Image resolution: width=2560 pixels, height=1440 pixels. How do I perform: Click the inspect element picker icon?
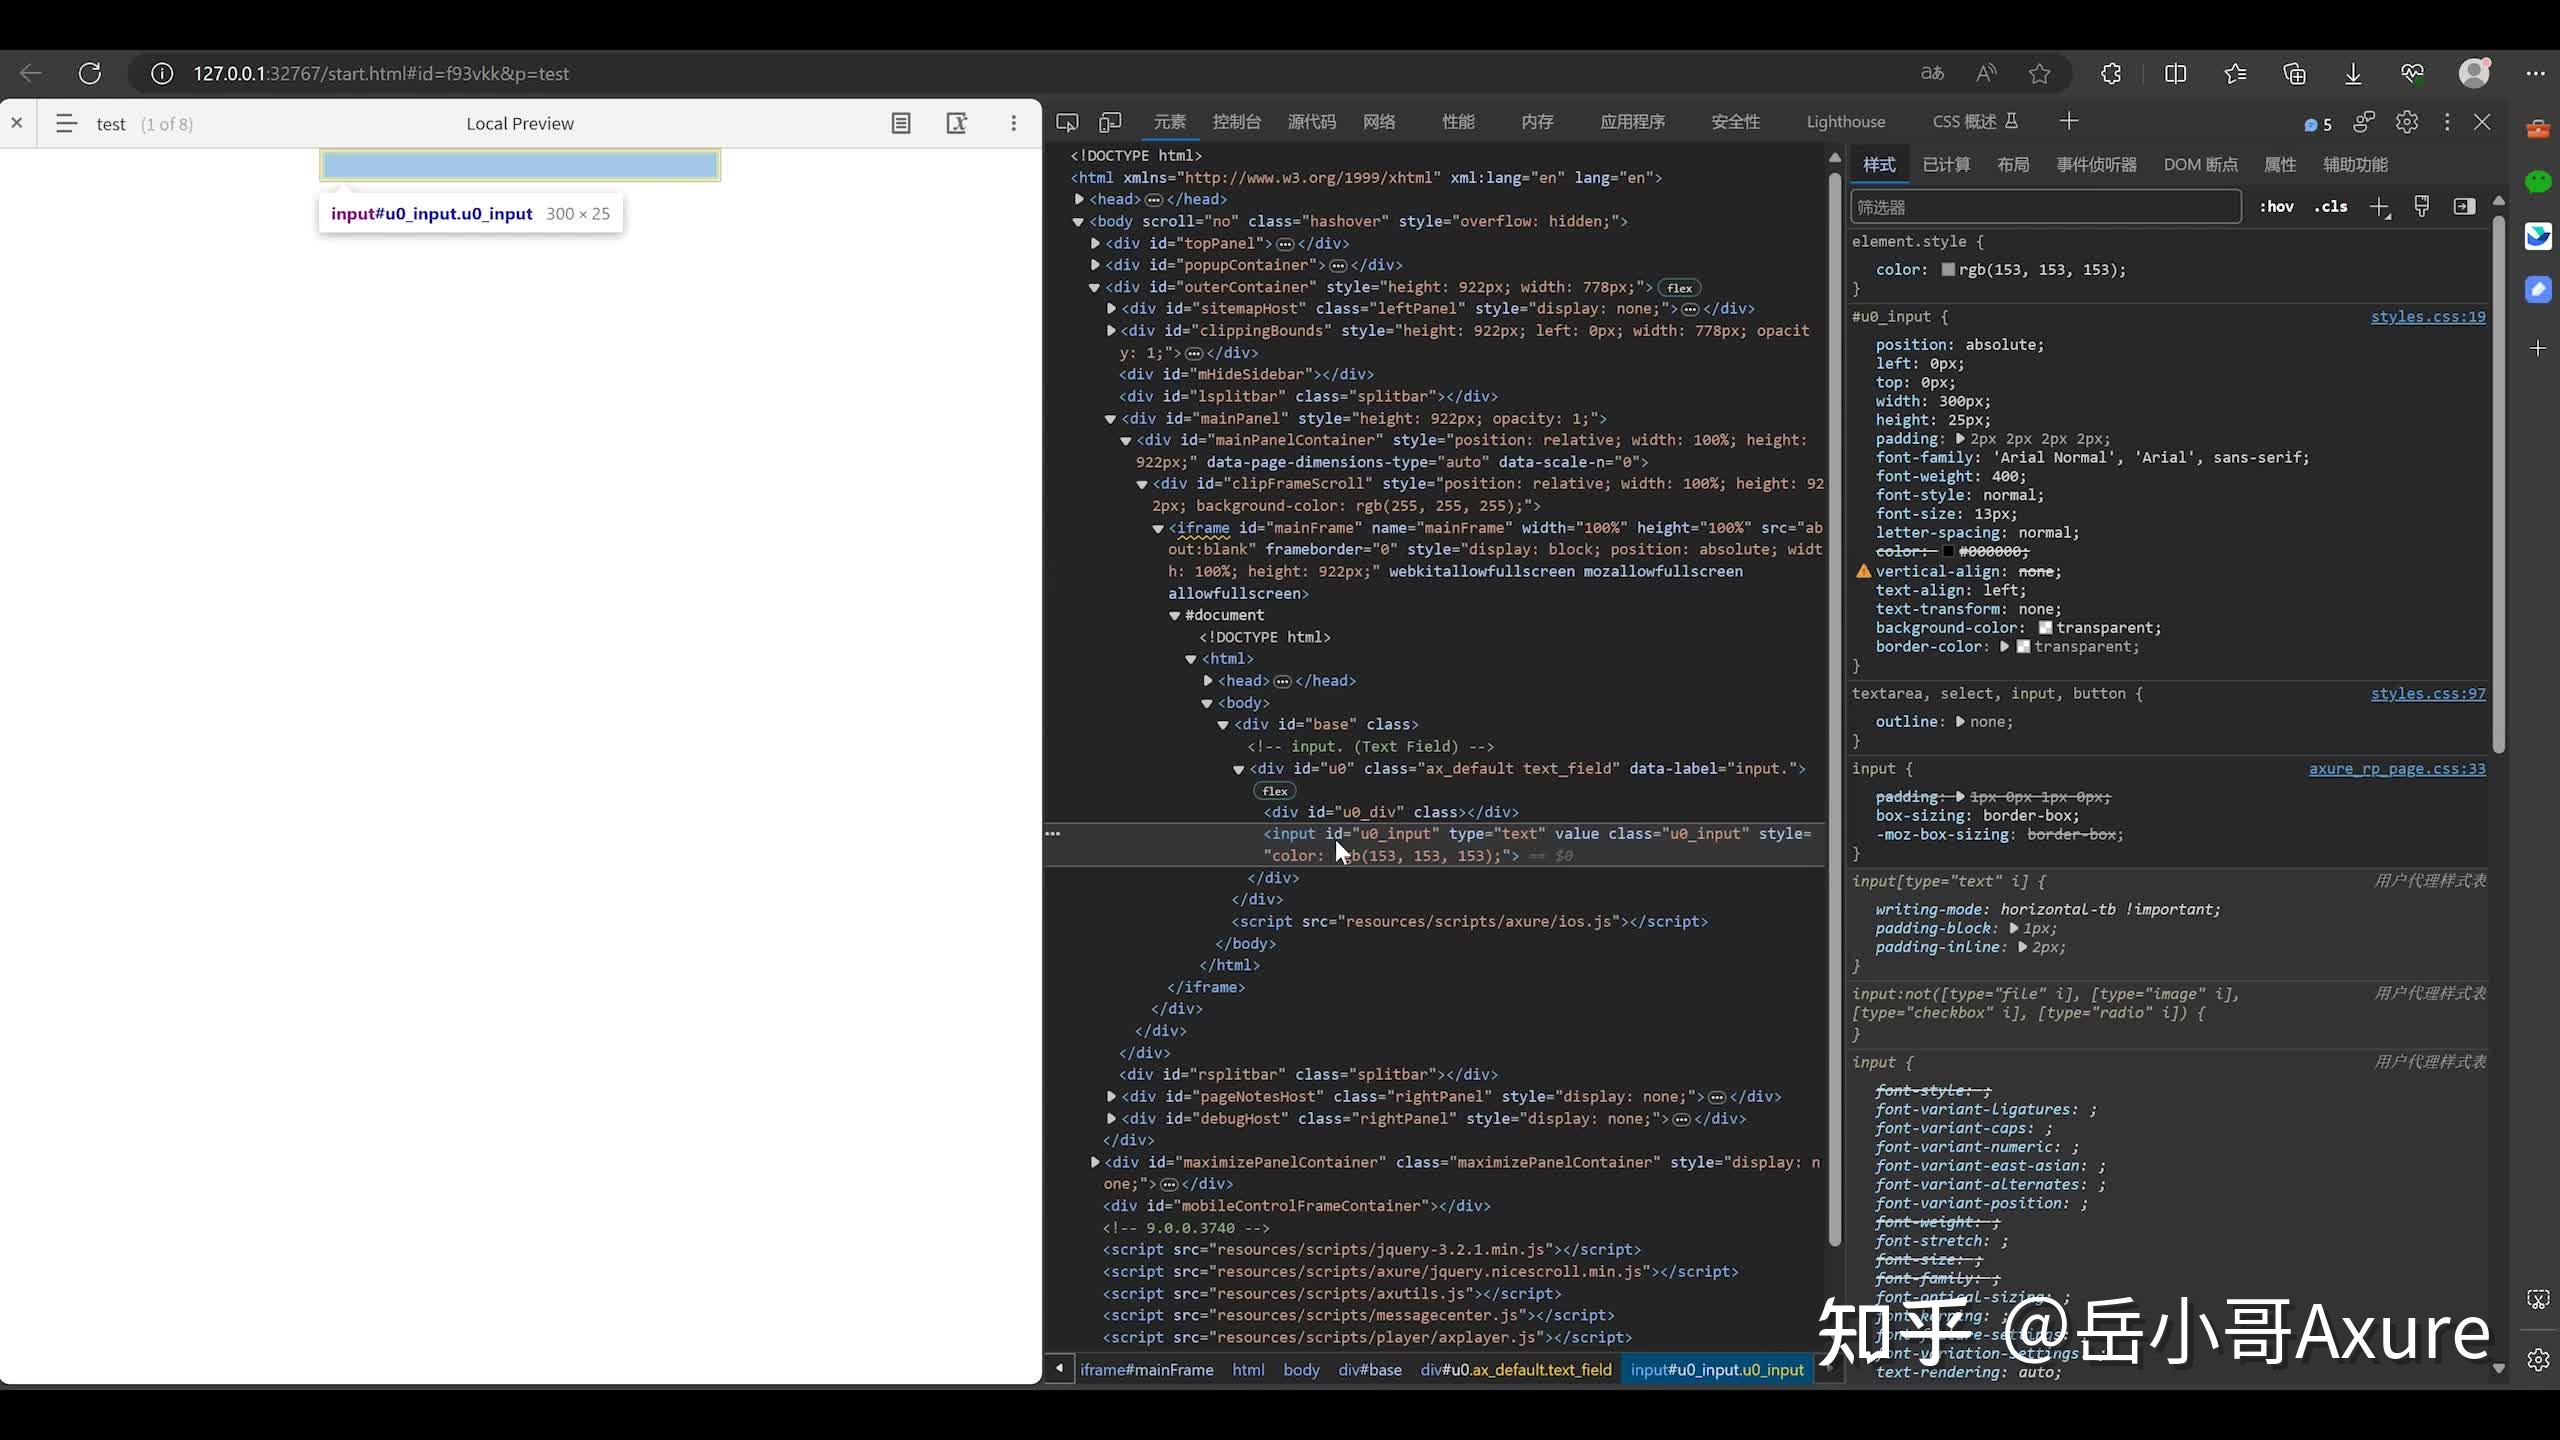(1067, 122)
